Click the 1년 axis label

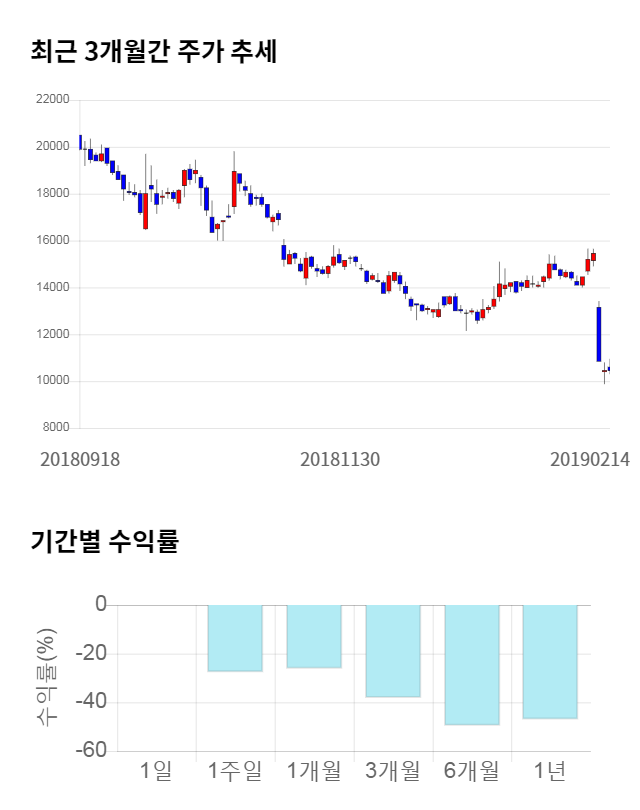tap(550, 771)
